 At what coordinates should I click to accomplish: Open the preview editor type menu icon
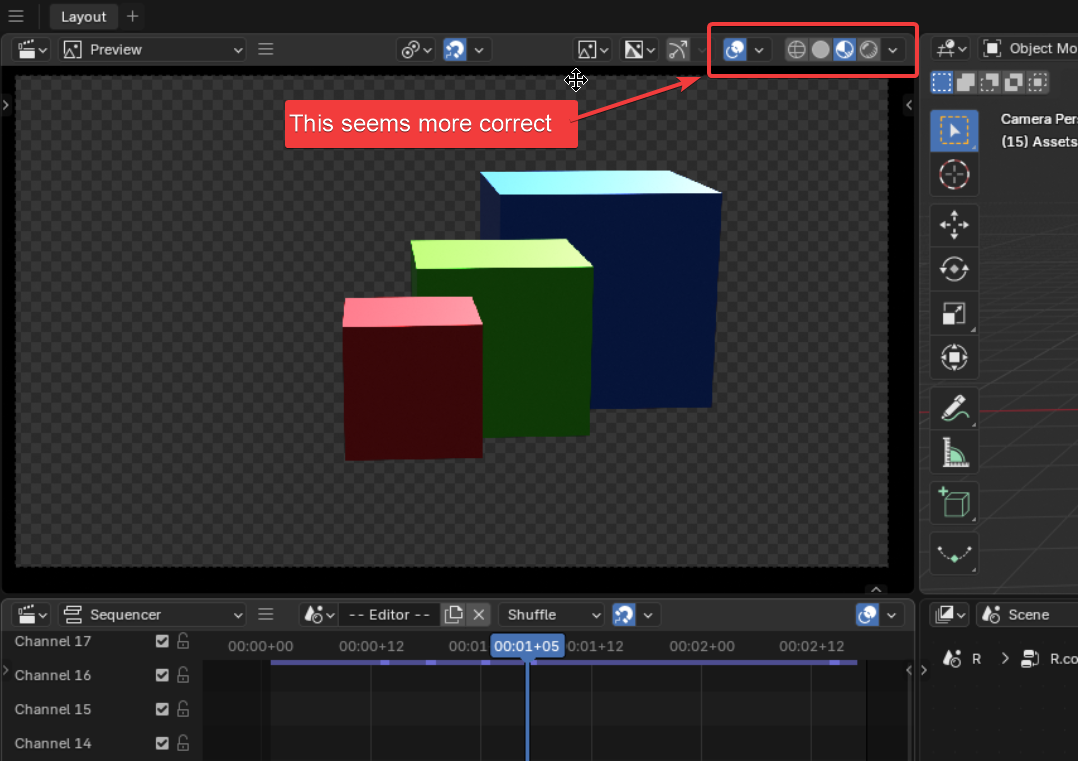tap(32, 49)
